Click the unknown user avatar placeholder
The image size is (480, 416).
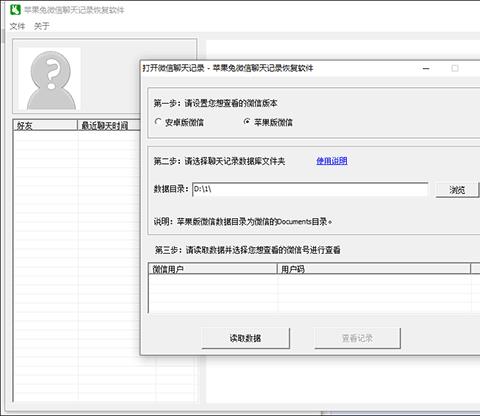50,79
